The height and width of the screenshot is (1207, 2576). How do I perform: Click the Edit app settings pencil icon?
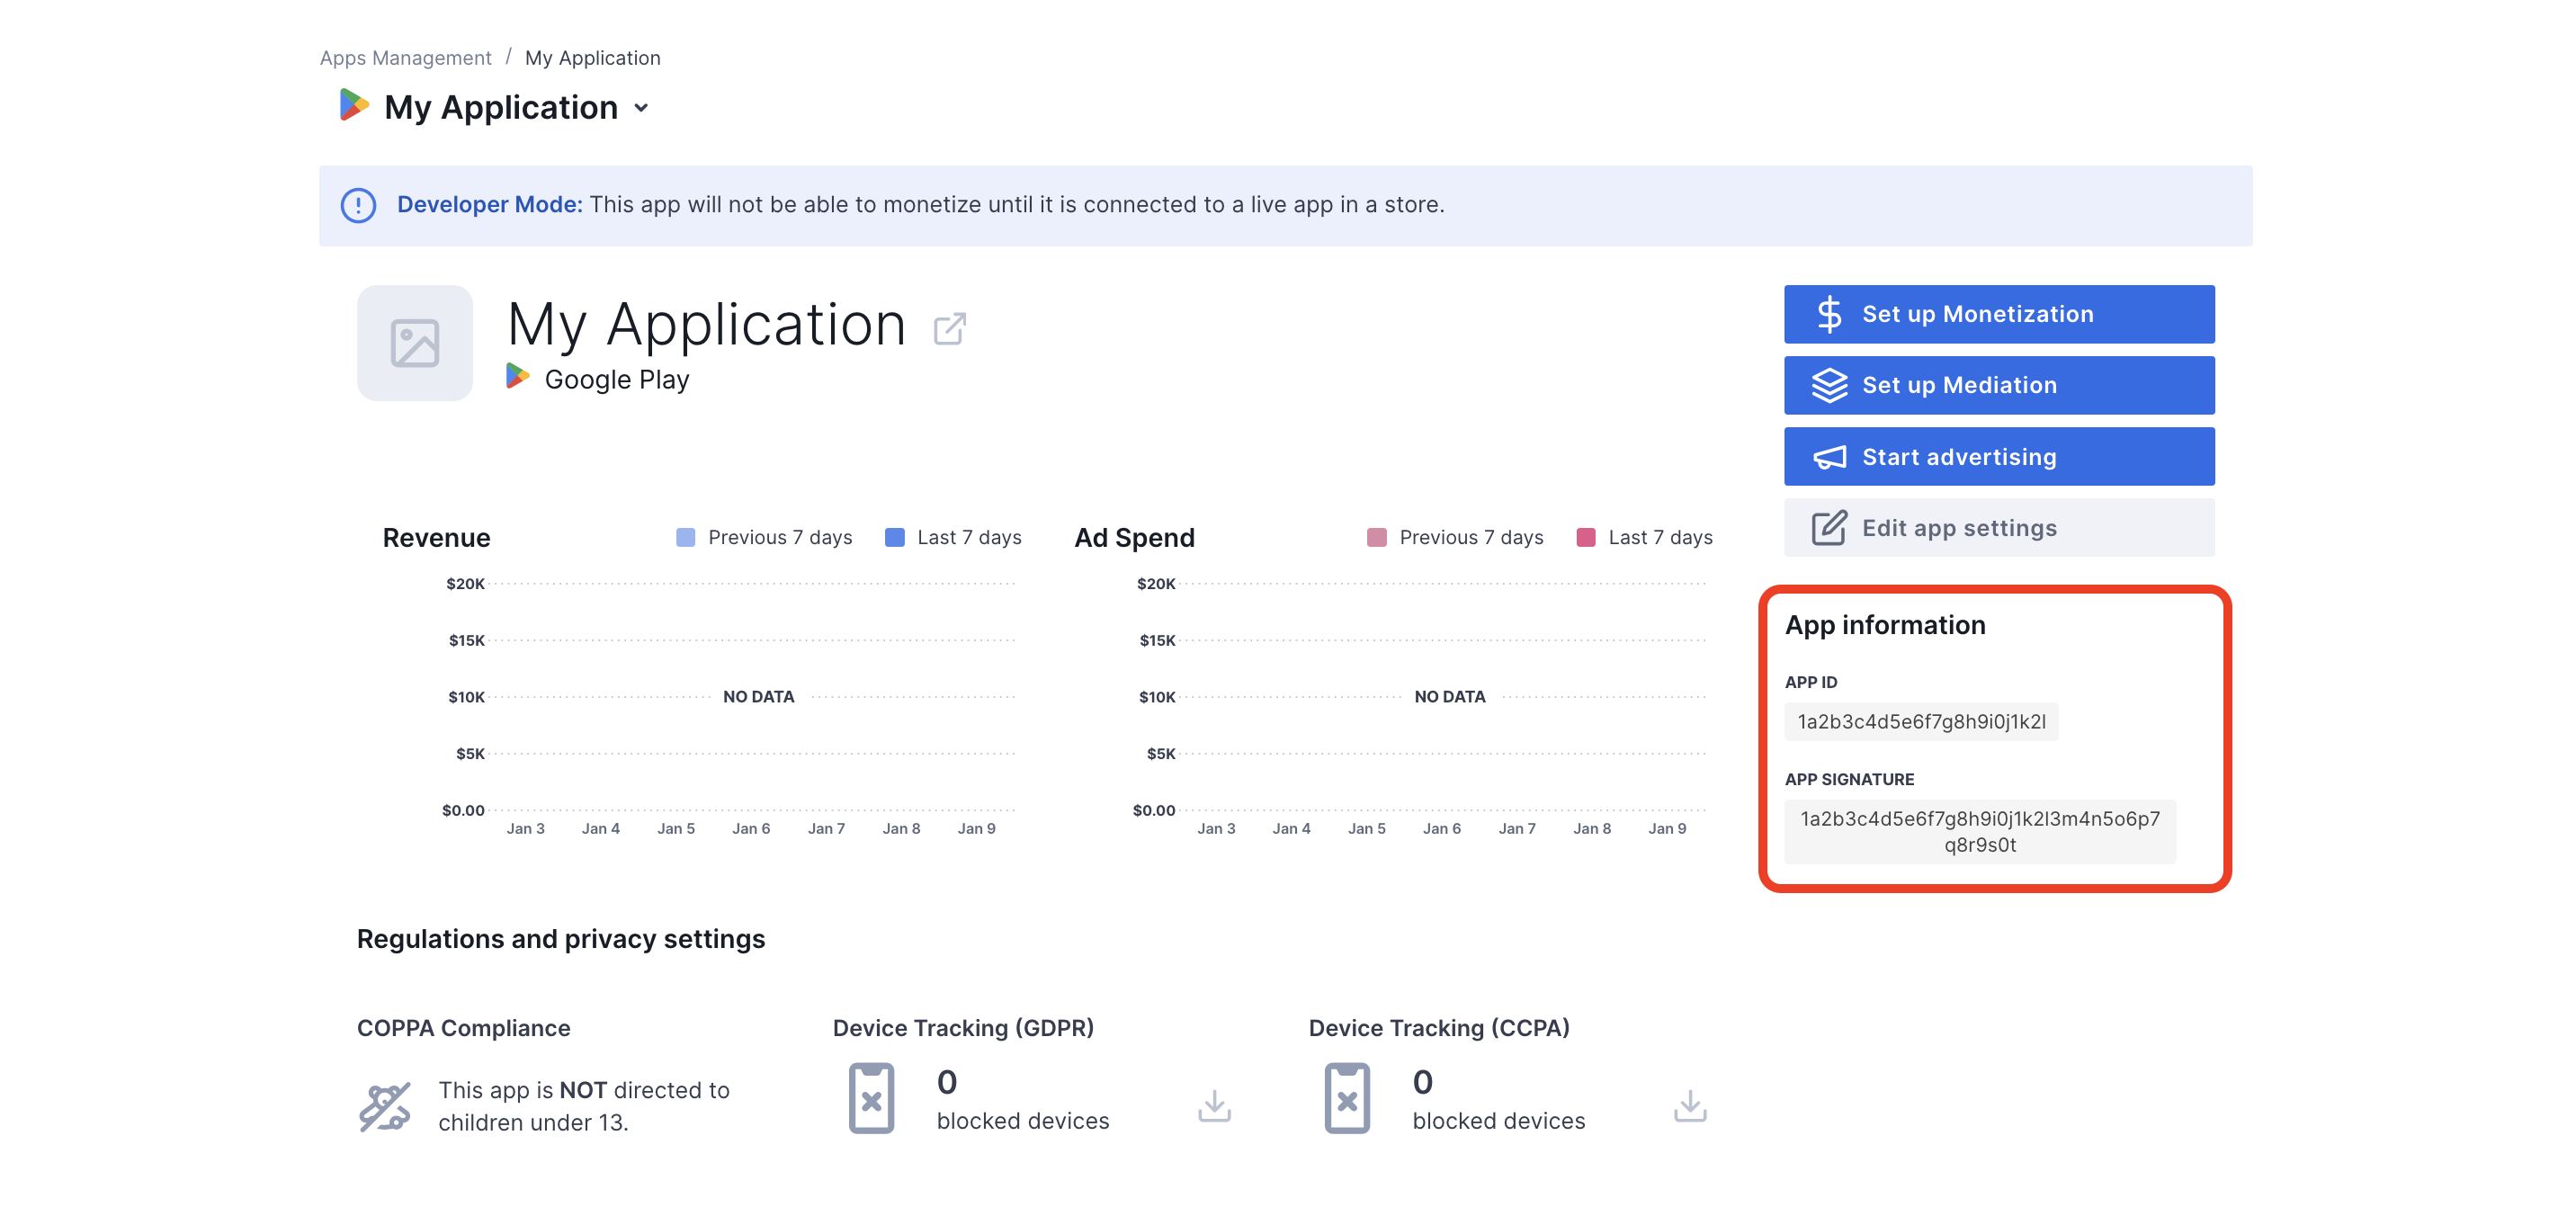pos(1827,527)
